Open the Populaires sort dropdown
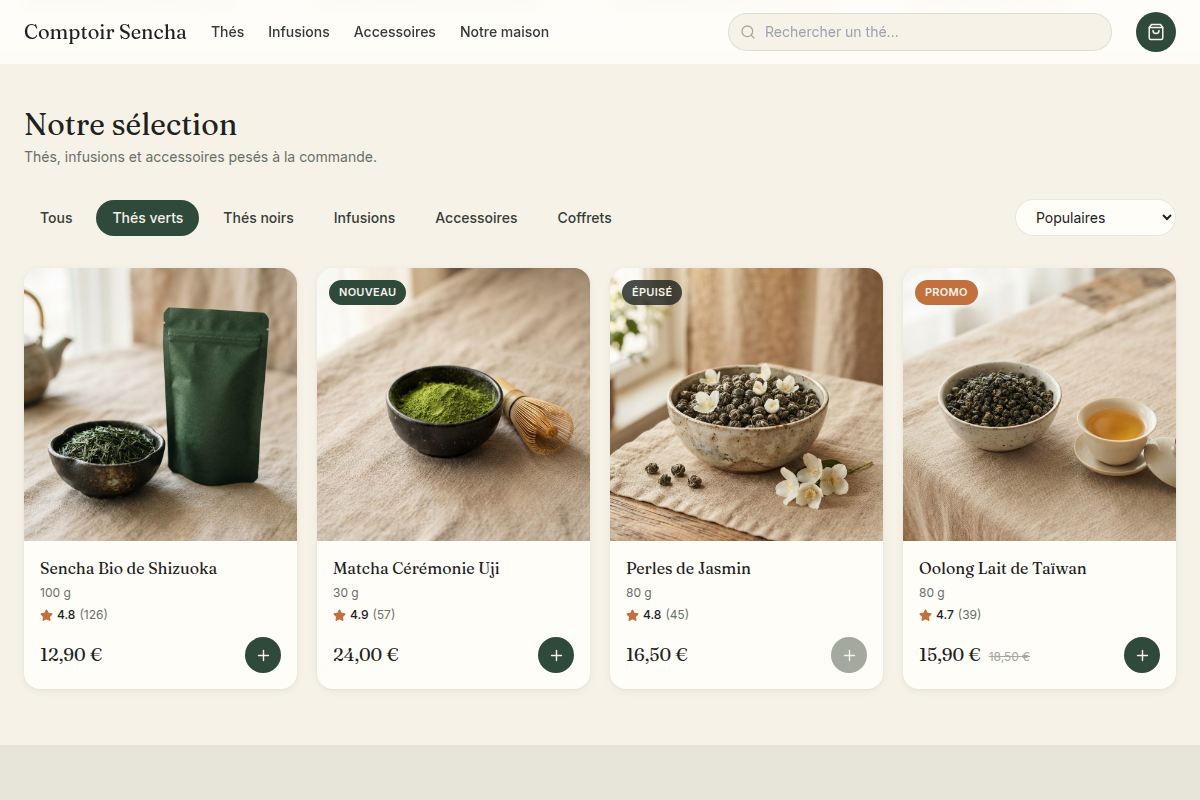The height and width of the screenshot is (800, 1200). tap(1095, 218)
